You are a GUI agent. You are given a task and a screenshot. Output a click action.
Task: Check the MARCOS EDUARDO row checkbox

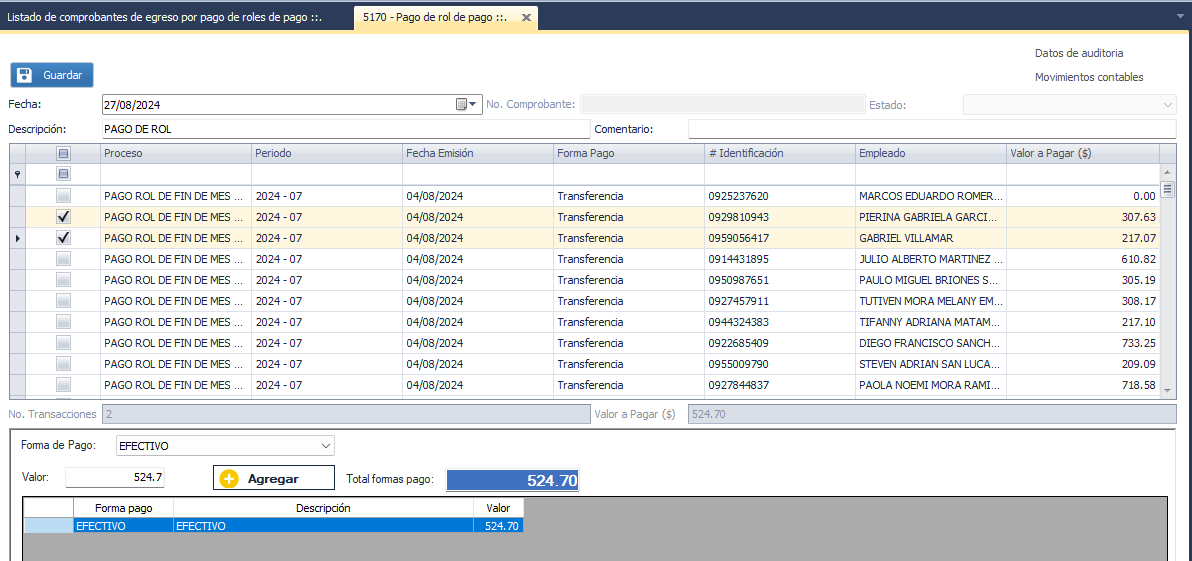pyautogui.click(x=64, y=196)
